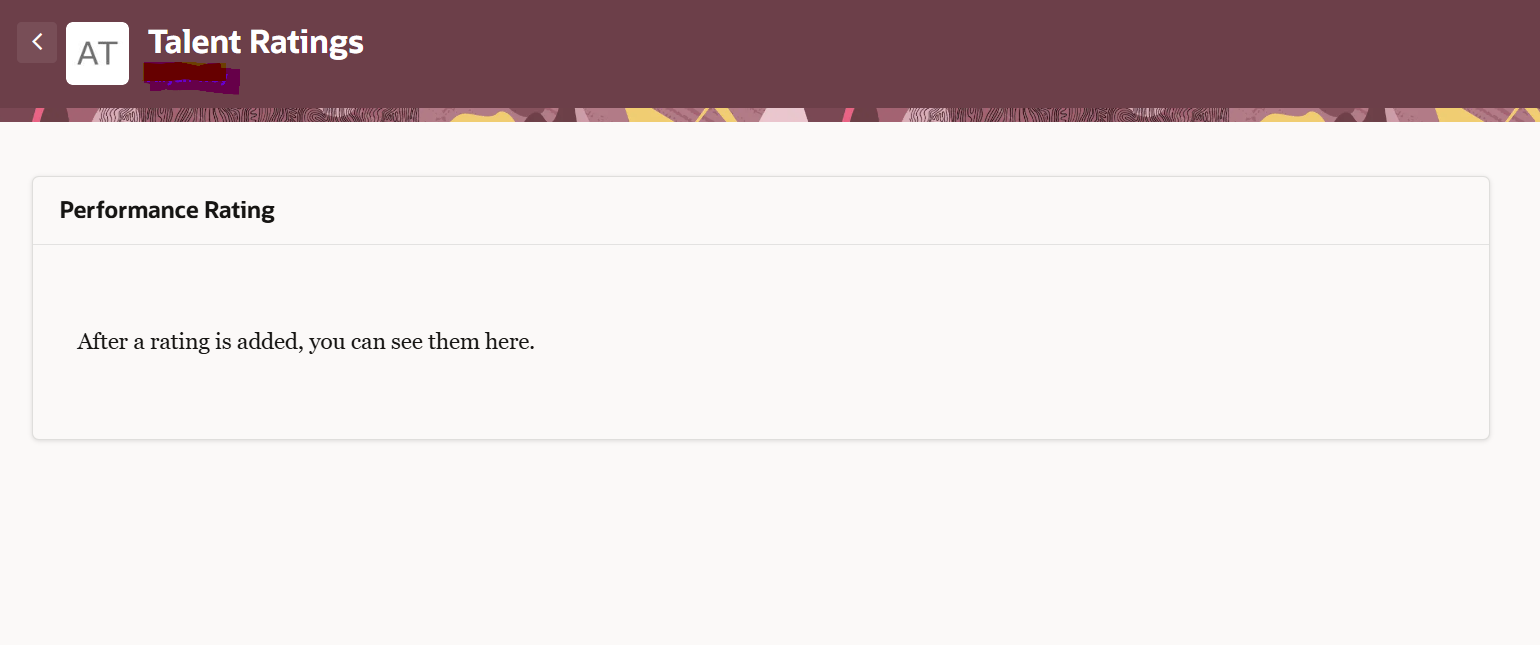Image resolution: width=1540 pixels, height=645 pixels.
Task: Click inside the Performance Rating panel body
Action: point(761,341)
